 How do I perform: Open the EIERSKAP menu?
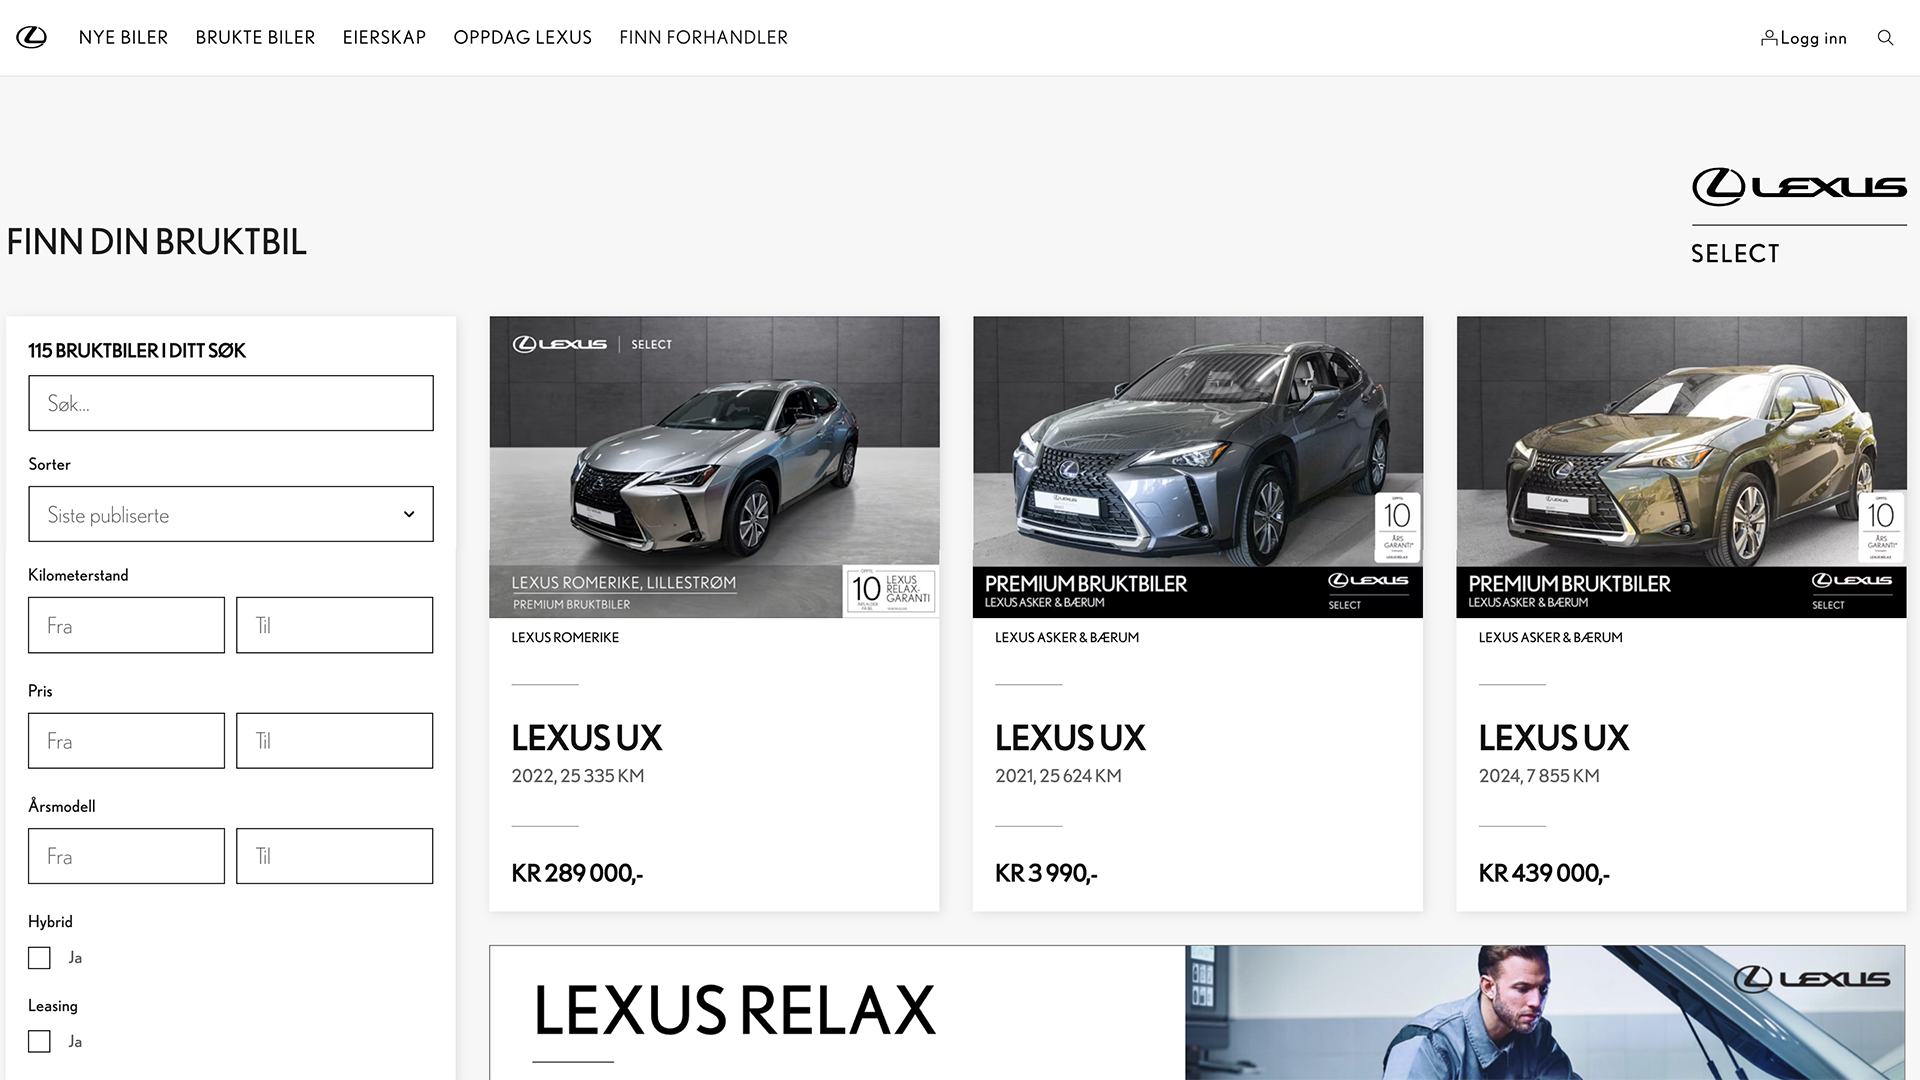(x=384, y=38)
